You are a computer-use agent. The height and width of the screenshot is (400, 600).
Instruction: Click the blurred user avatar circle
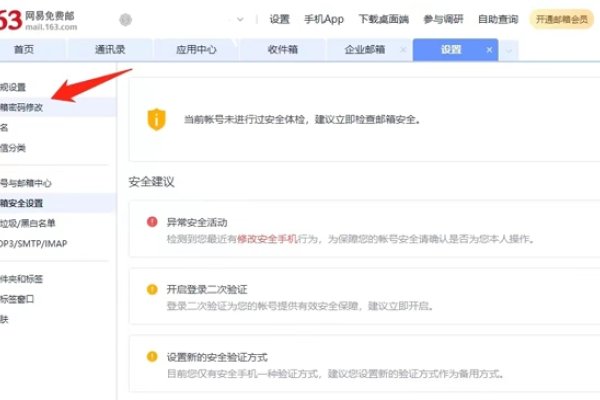coord(126,20)
